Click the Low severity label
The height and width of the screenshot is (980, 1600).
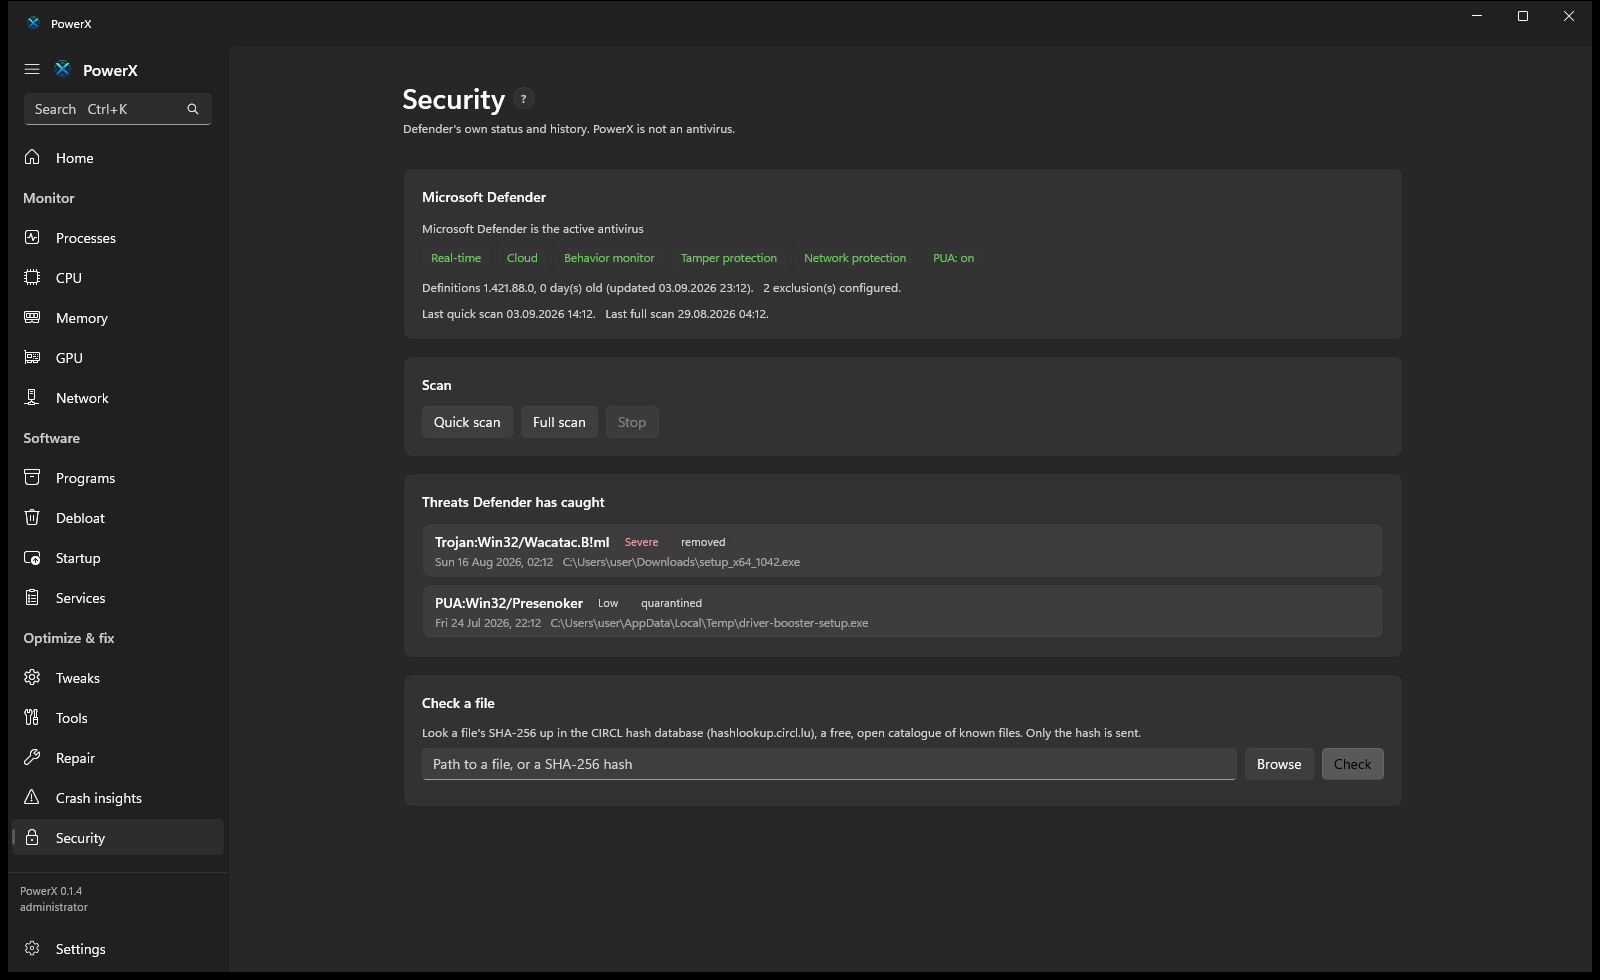coord(608,603)
